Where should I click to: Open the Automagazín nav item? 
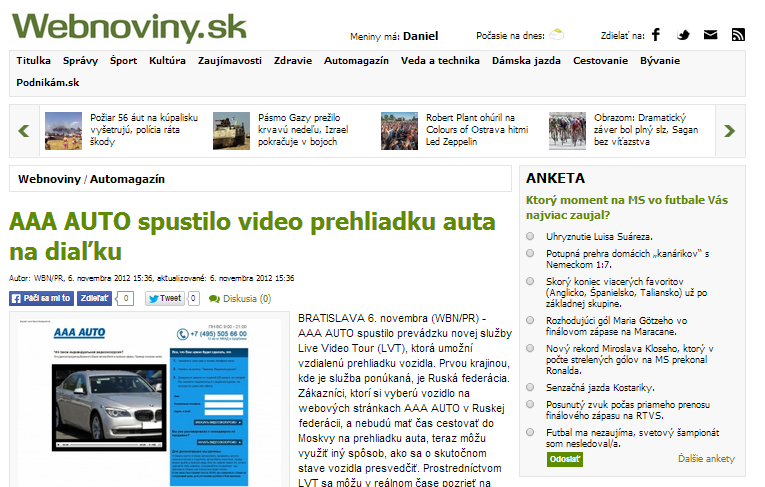pos(357,61)
